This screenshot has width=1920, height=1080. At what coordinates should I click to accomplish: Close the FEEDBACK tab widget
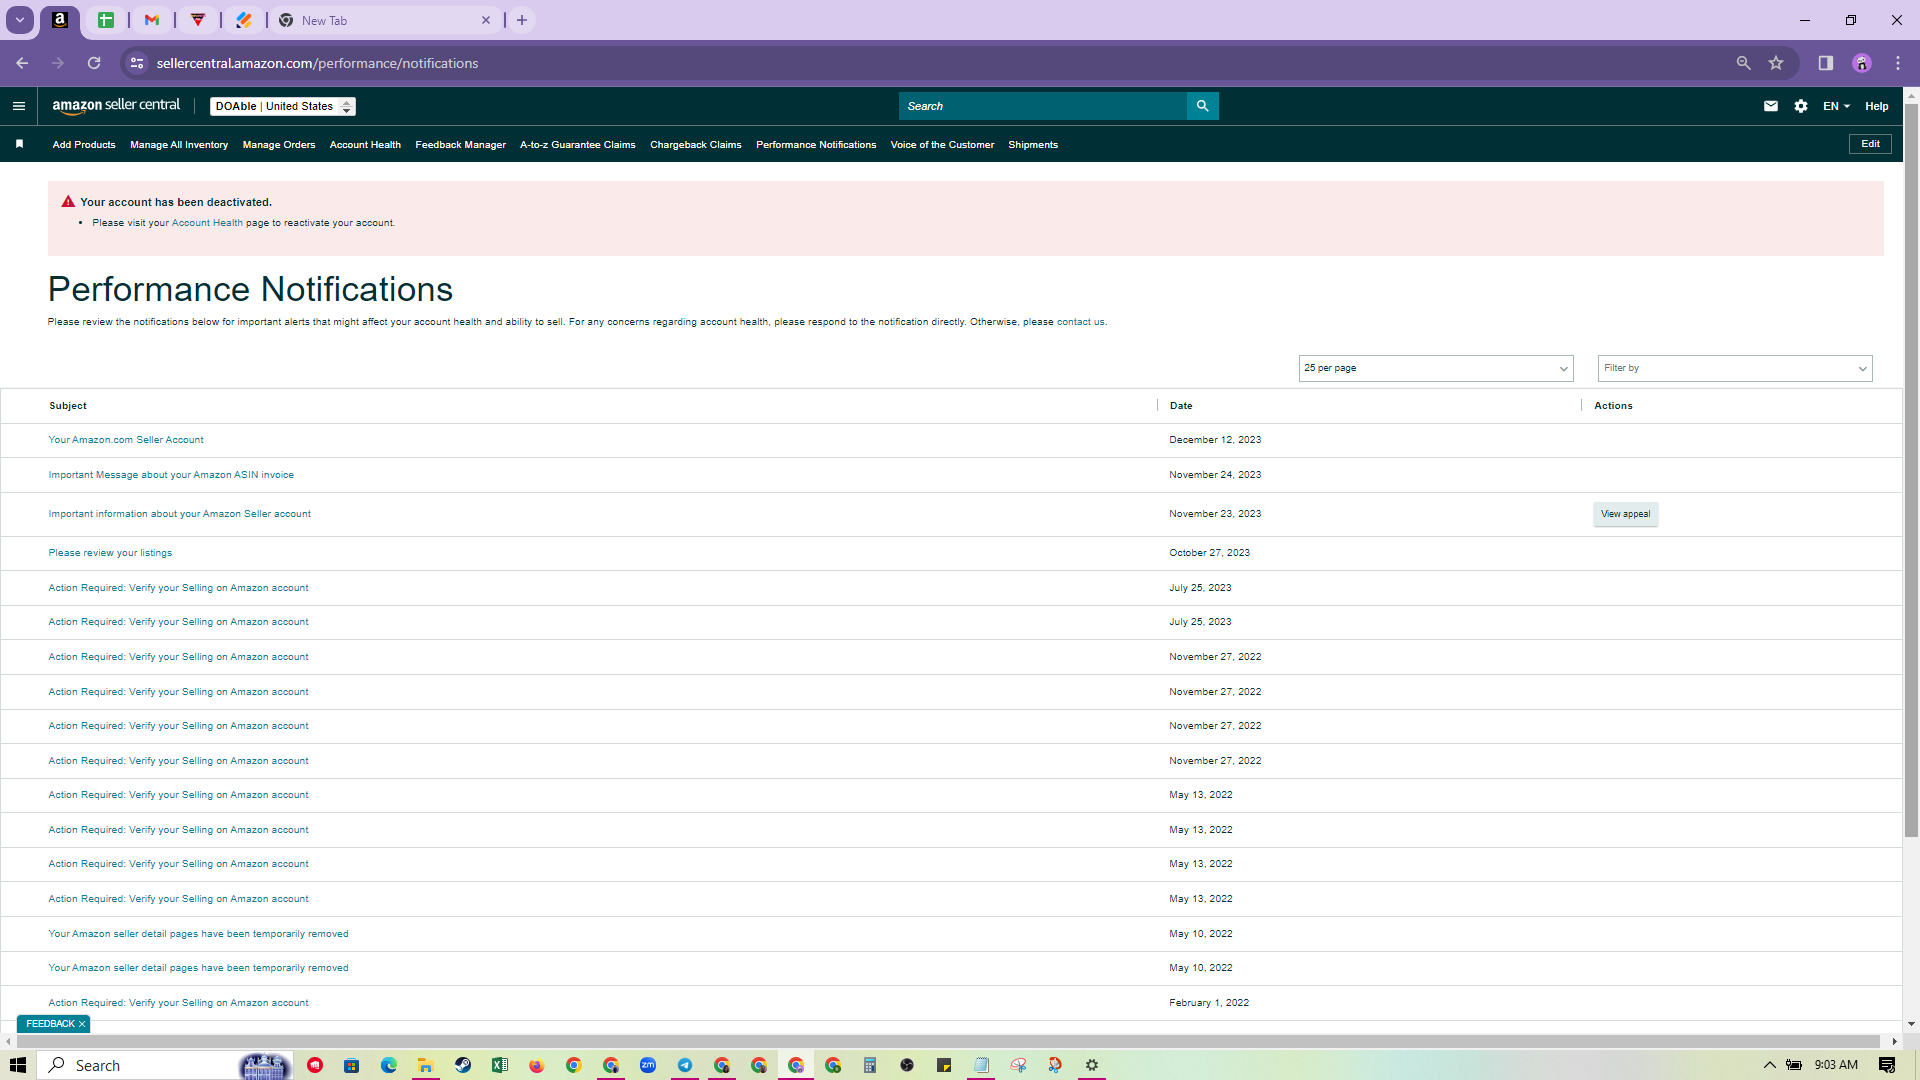[82, 1024]
